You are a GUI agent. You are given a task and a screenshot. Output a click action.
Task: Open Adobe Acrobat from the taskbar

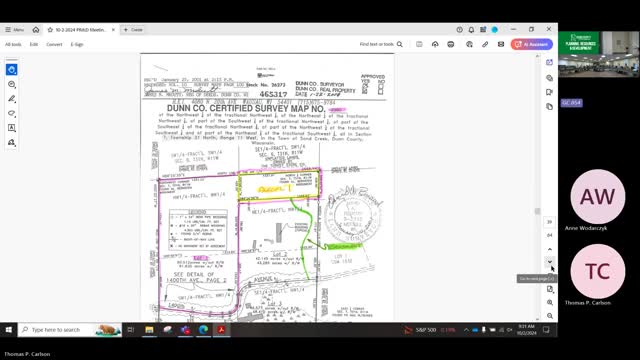221,330
